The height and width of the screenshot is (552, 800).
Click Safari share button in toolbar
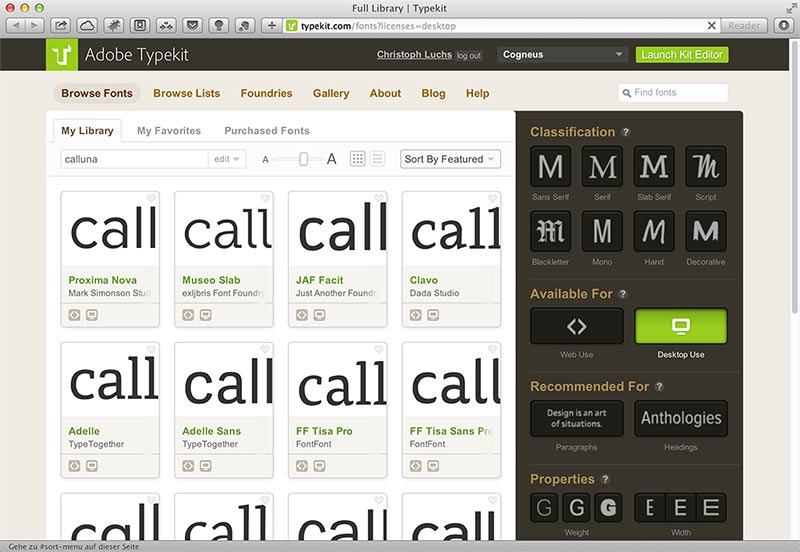[x=61, y=26]
